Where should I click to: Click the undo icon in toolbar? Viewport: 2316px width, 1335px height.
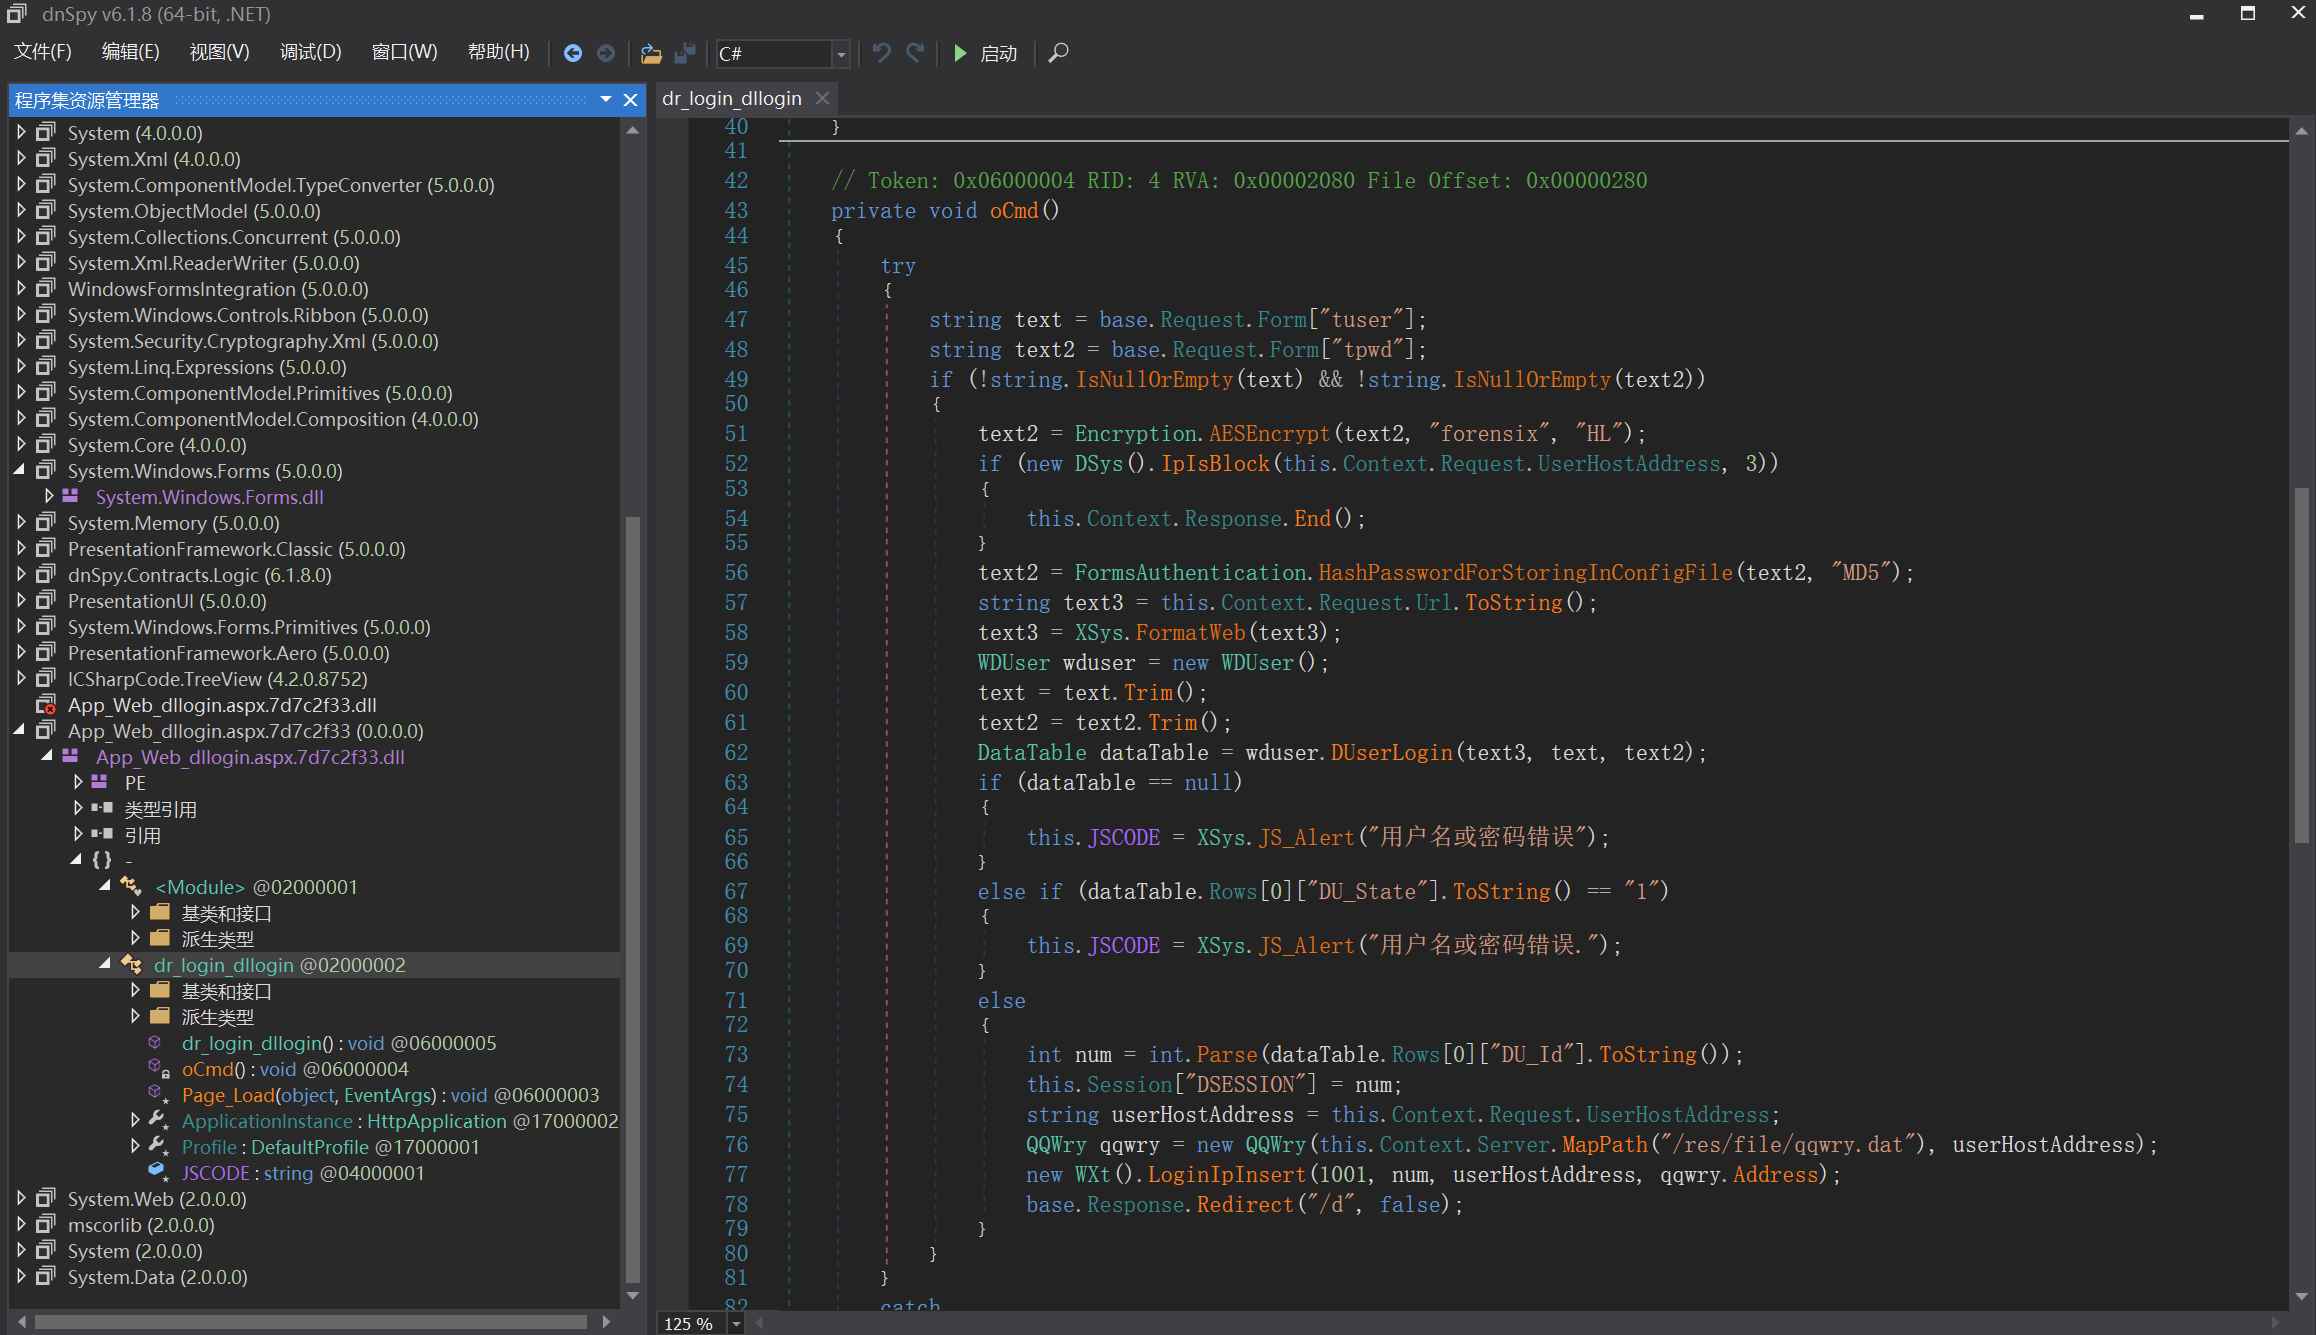pyautogui.click(x=881, y=53)
